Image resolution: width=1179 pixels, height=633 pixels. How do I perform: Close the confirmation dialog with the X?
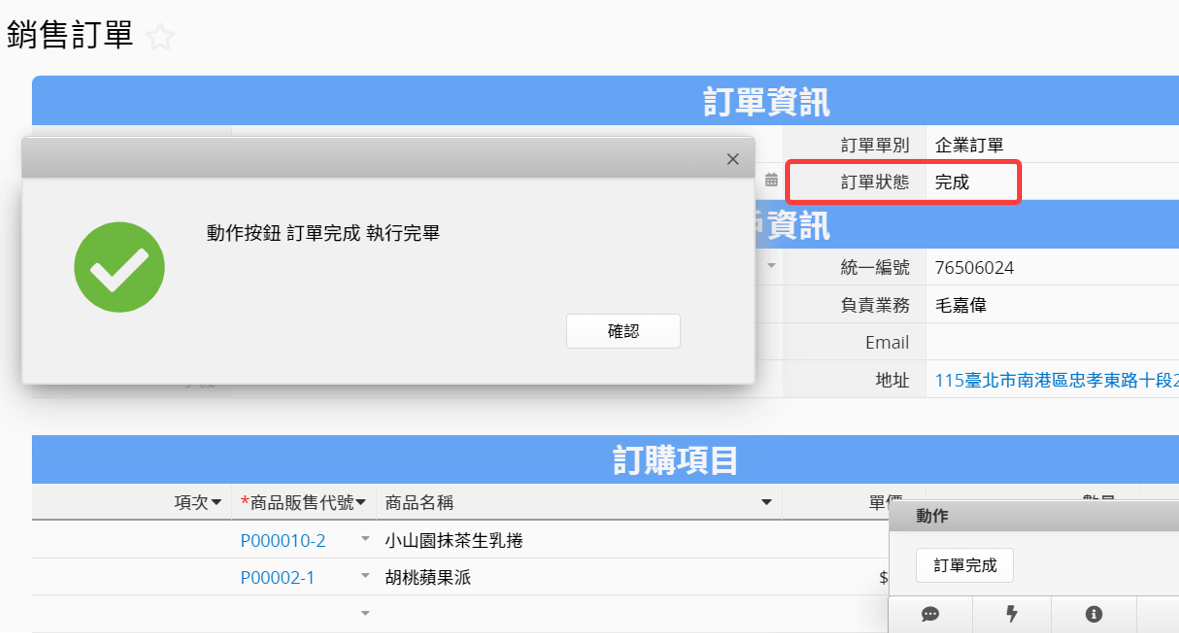(732, 159)
